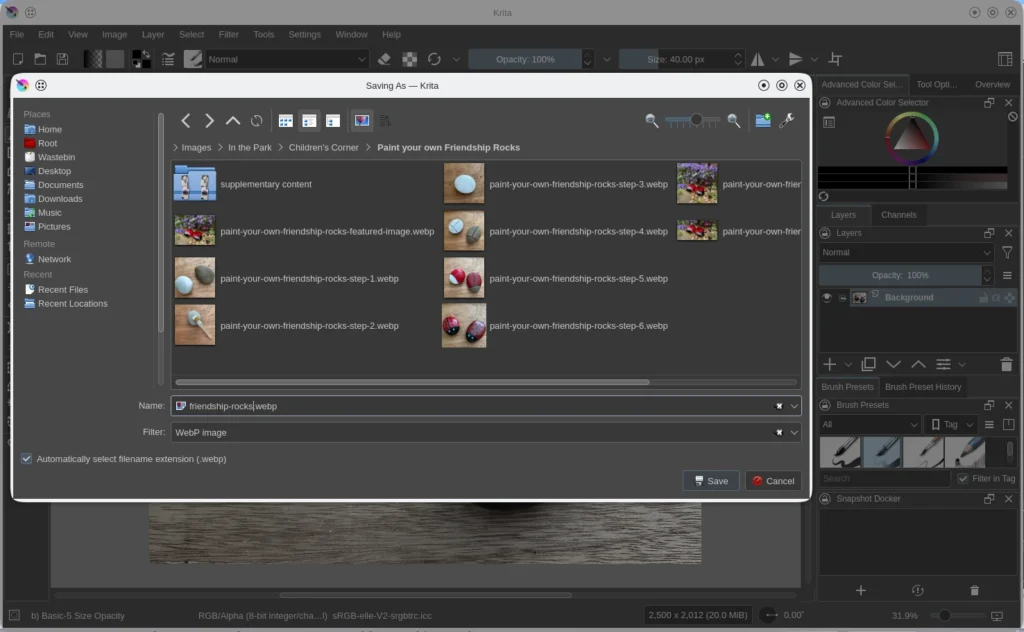Screen dimensions: 1024x632
Task: Go to Children's Corner breadcrumb
Action: (323, 148)
